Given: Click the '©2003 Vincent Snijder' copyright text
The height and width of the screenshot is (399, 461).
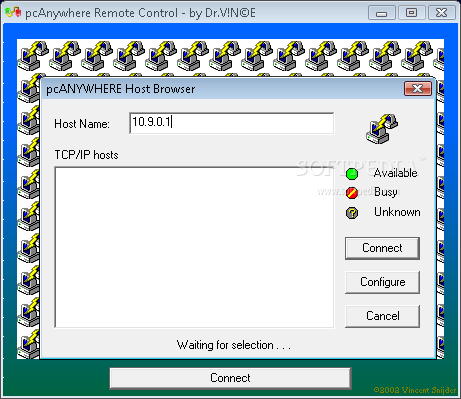Looking at the screenshot, I should (x=415, y=390).
